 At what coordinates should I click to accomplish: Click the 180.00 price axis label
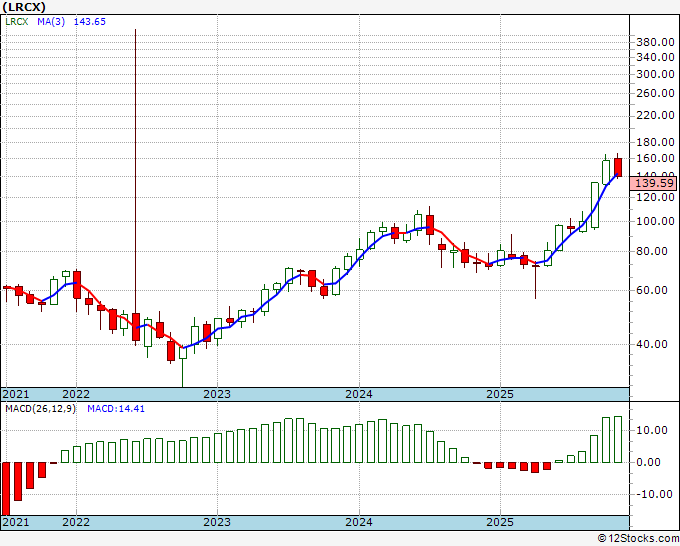tap(655, 142)
